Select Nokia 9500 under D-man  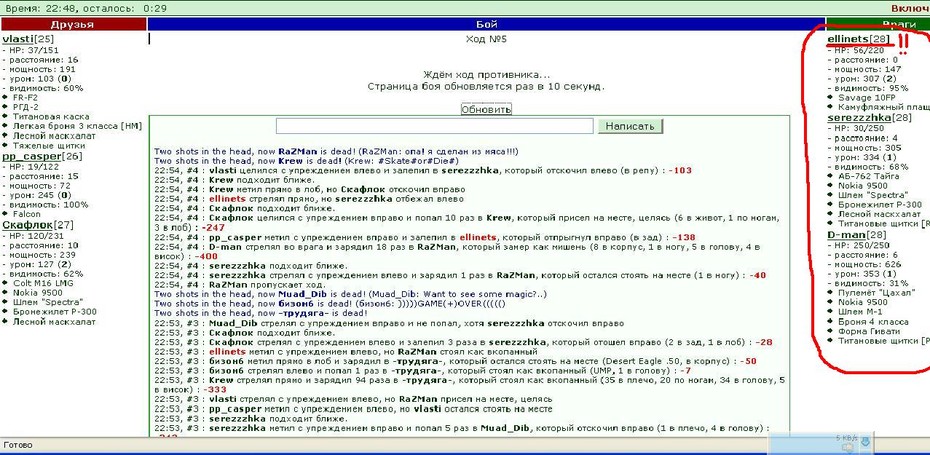[x=863, y=302]
